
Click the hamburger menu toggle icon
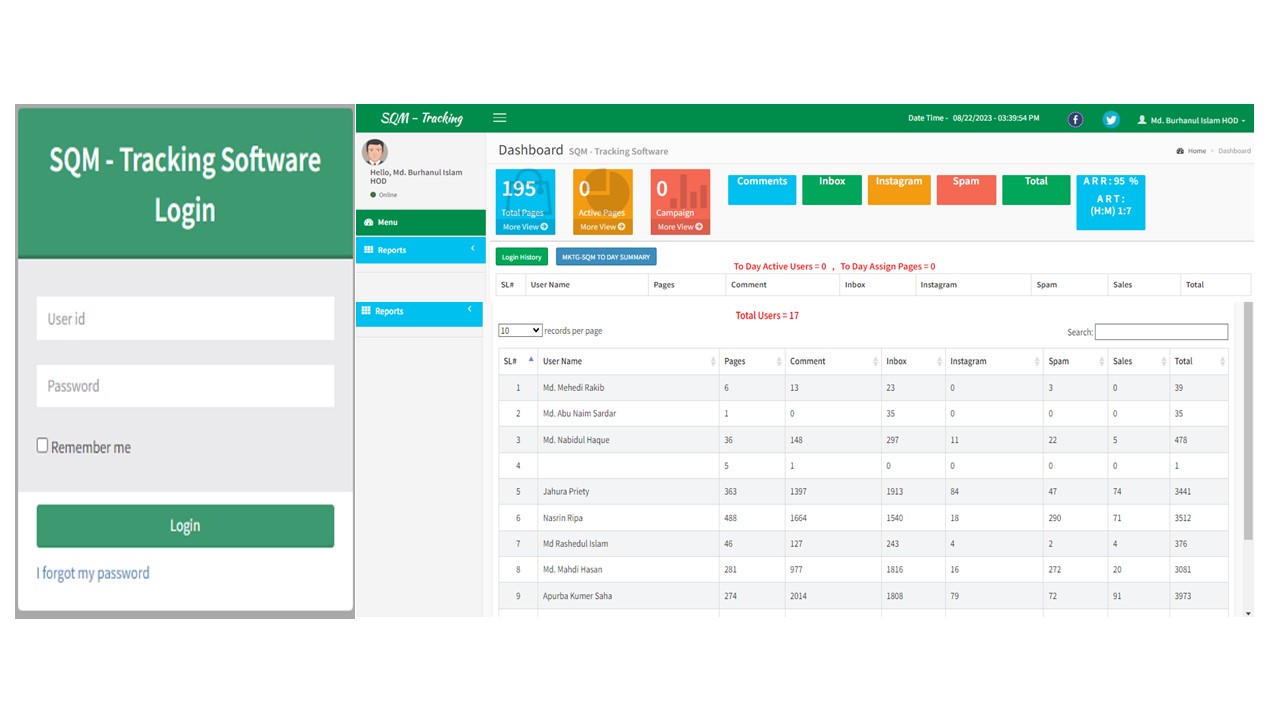[500, 118]
